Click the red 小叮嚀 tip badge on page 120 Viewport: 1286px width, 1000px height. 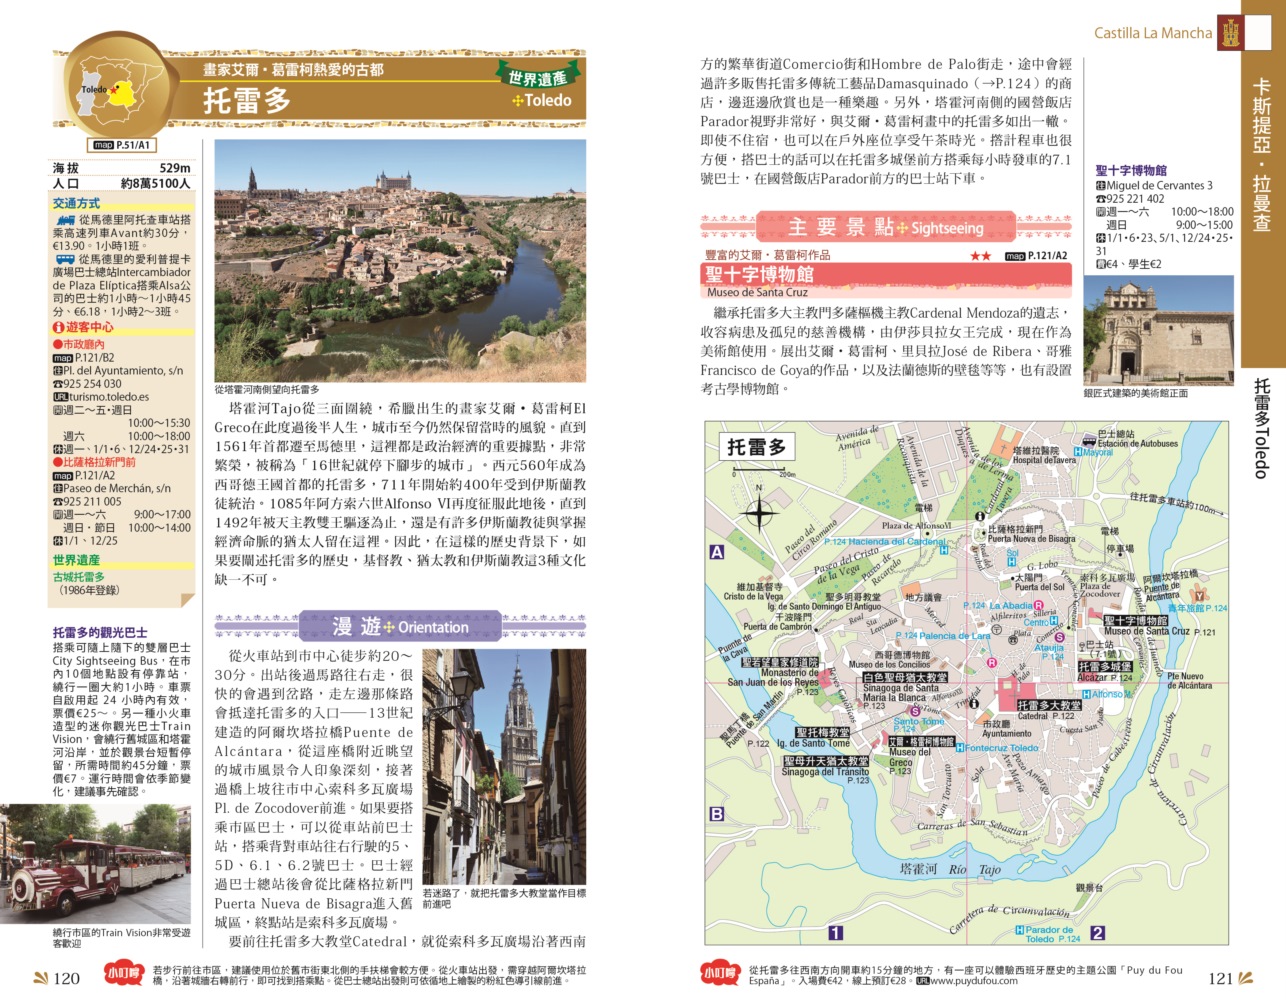click(x=124, y=974)
